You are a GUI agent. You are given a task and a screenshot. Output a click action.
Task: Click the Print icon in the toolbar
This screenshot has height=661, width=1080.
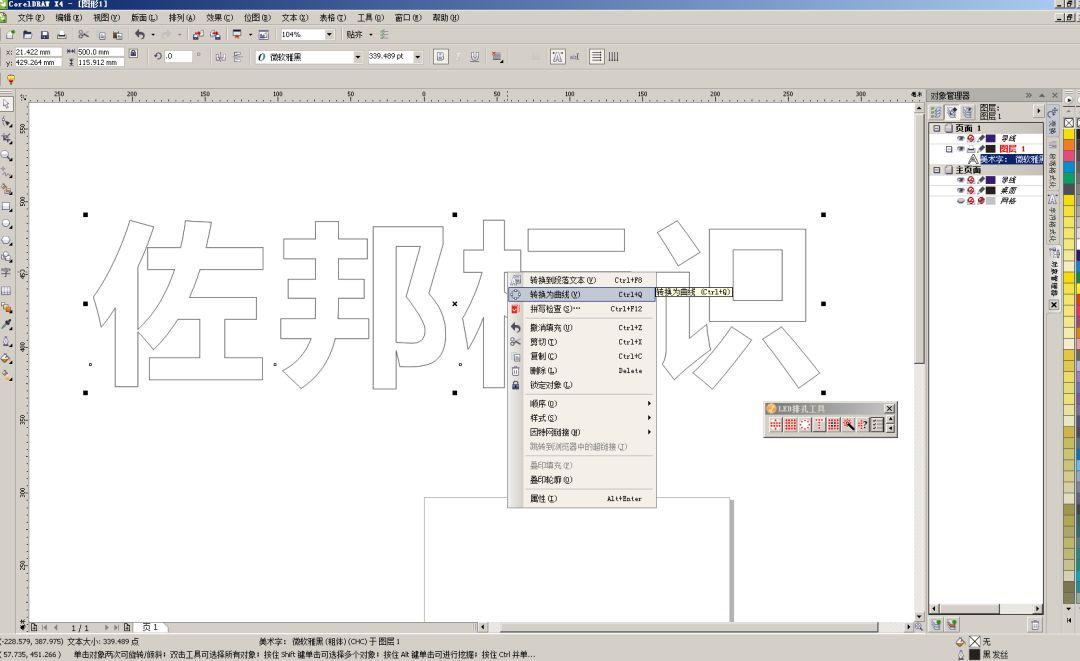tap(62, 34)
